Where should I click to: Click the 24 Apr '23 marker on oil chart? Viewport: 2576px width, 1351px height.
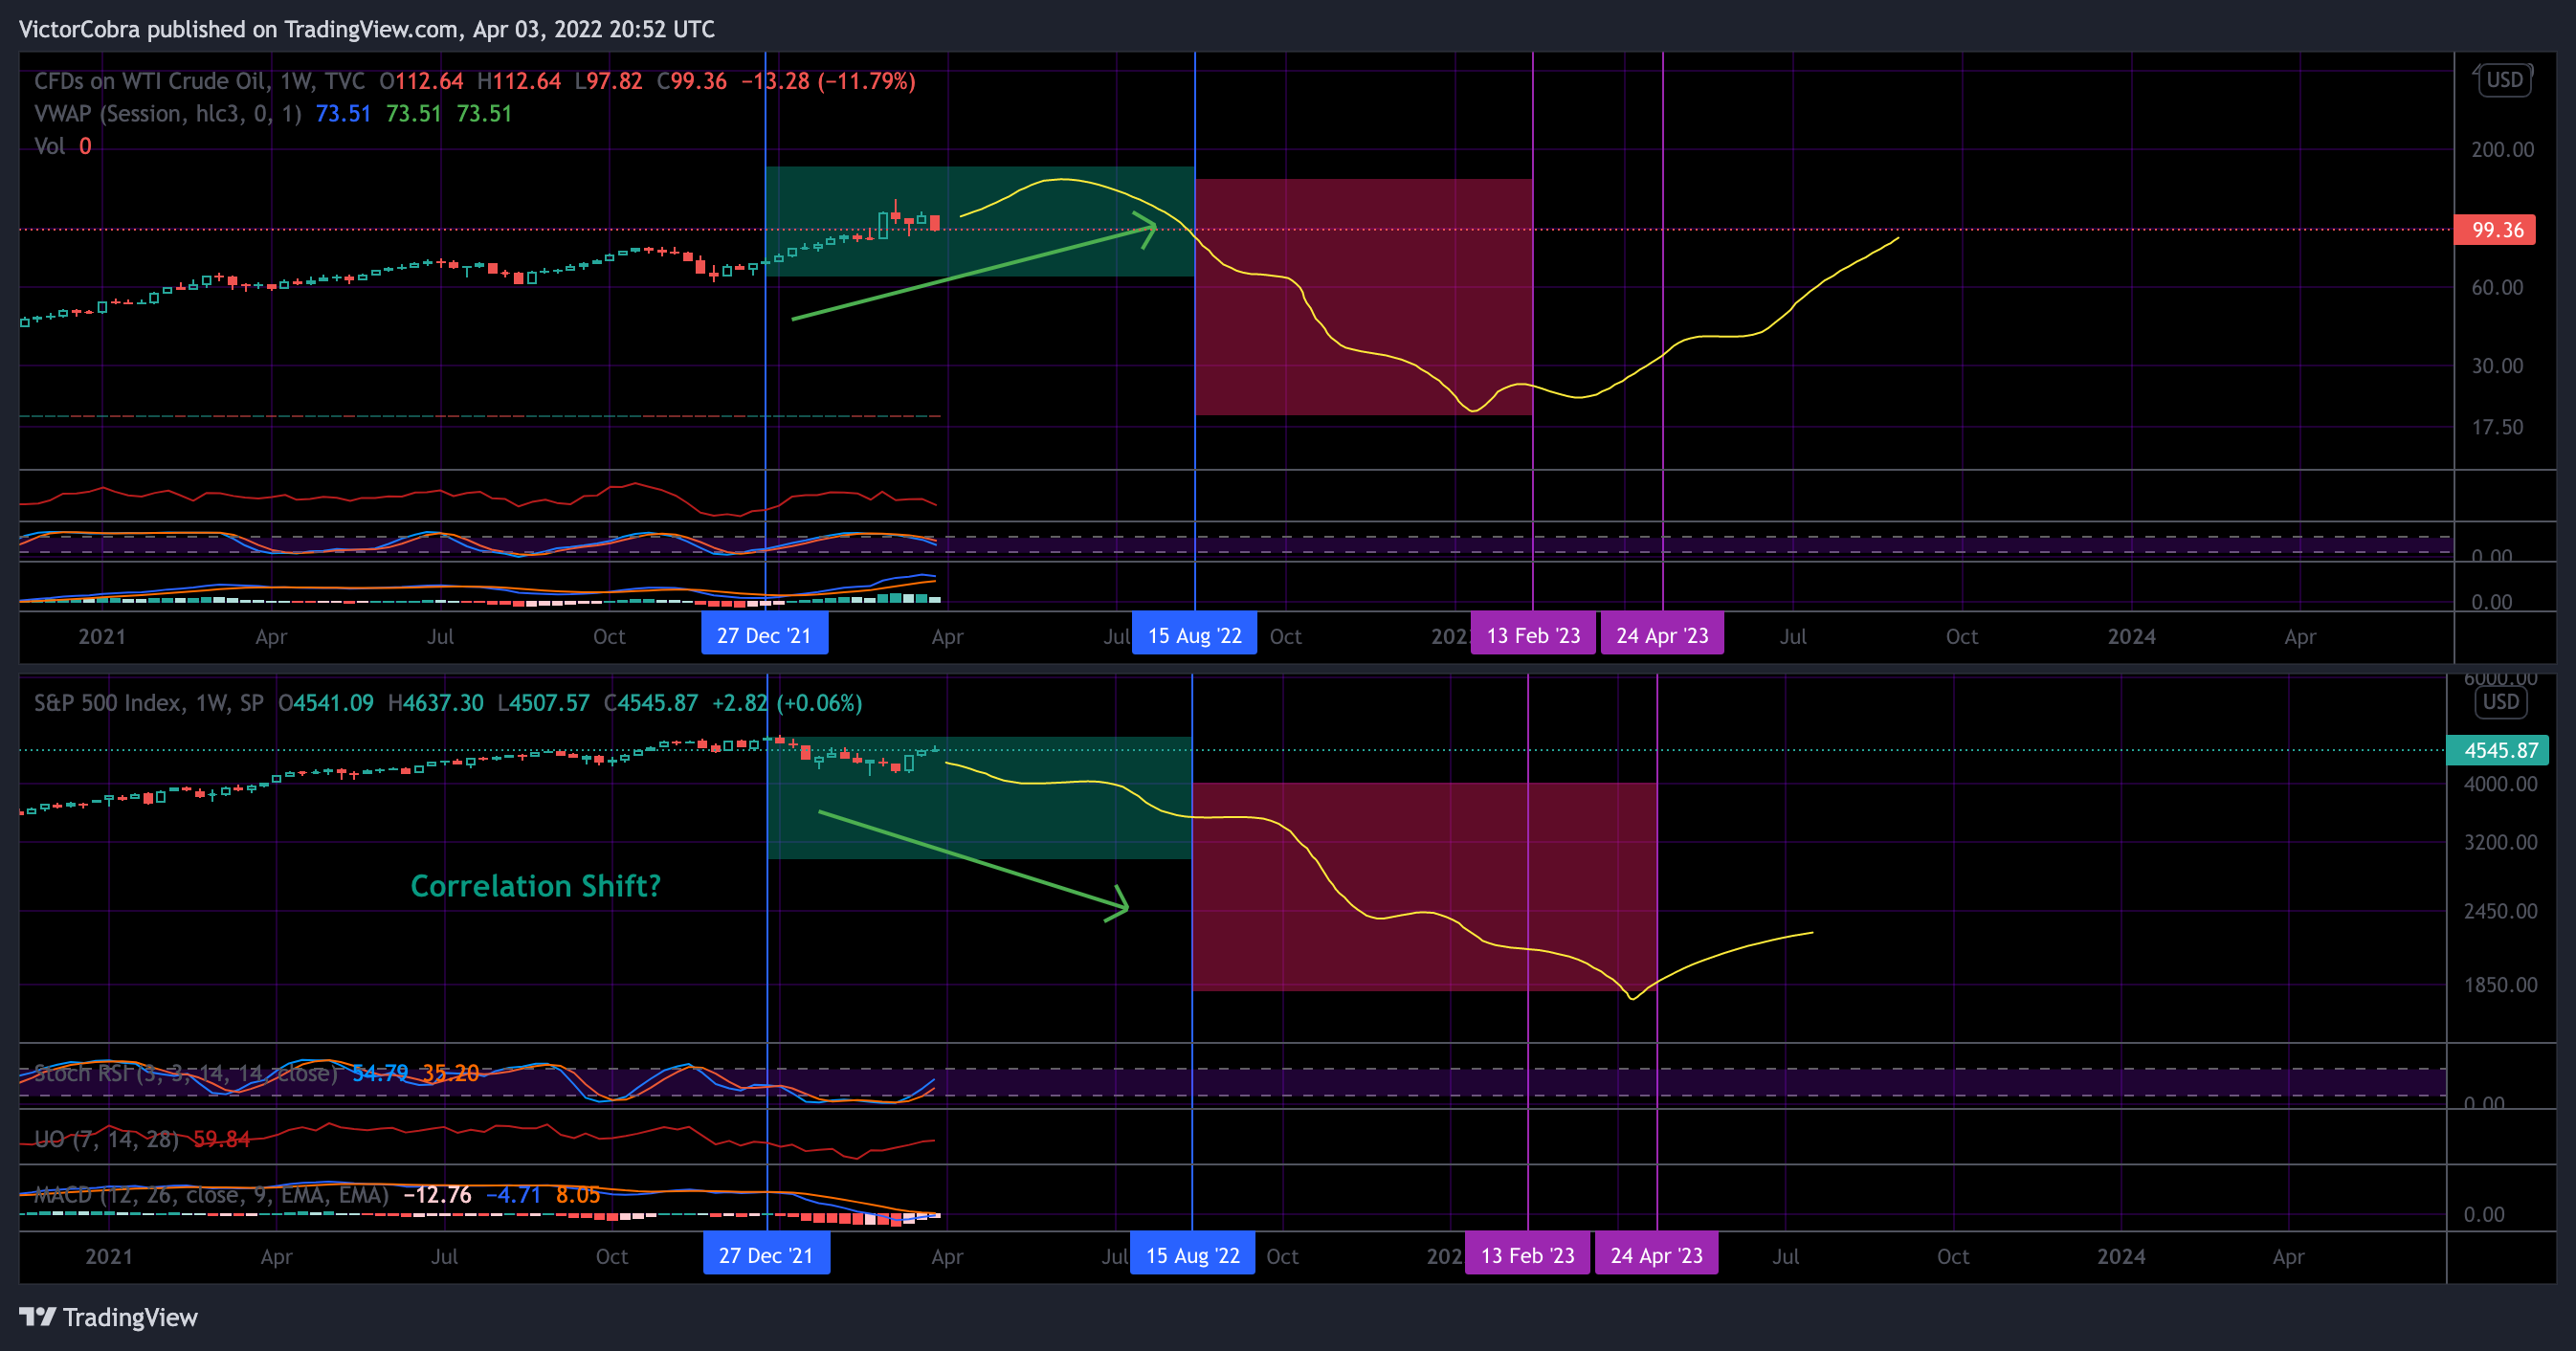[1662, 635]
